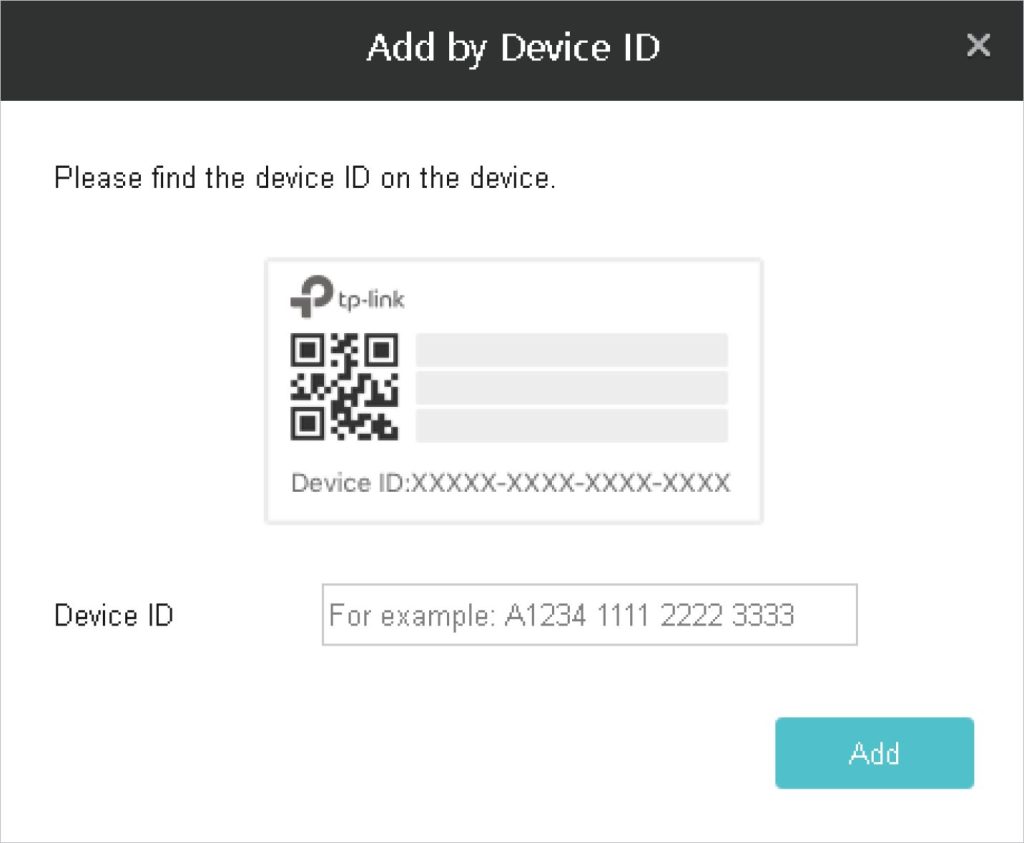Image resolution: width=1024 pixels, height=843 pixels.
Task: Click the Device ID:XXXXX example on the label
Action: pos(510,483)
